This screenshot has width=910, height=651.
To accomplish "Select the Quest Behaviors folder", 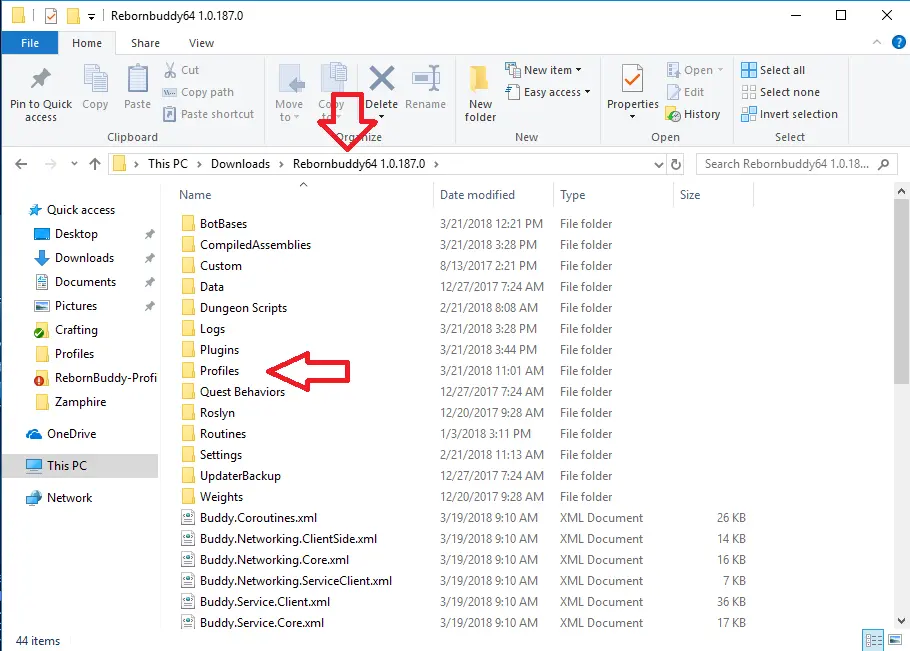I will 242,392.
